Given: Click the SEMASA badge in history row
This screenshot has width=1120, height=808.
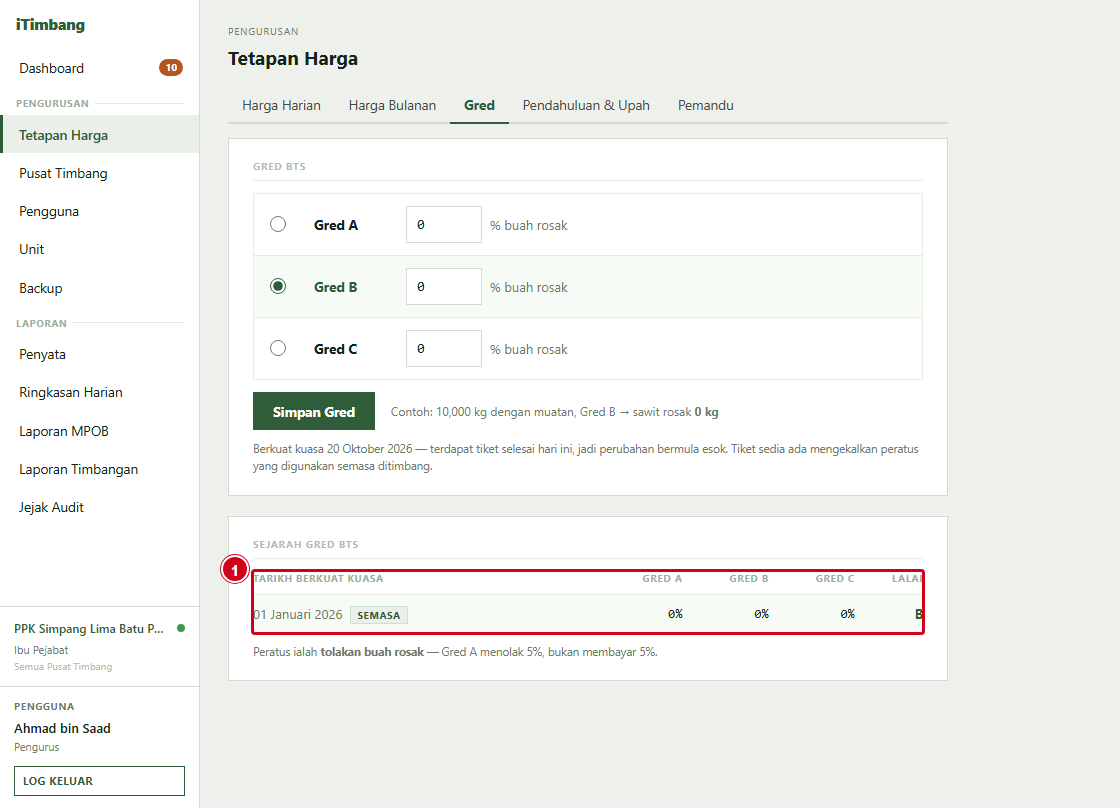Looking at the screenshot, I should tap(379, 615).
